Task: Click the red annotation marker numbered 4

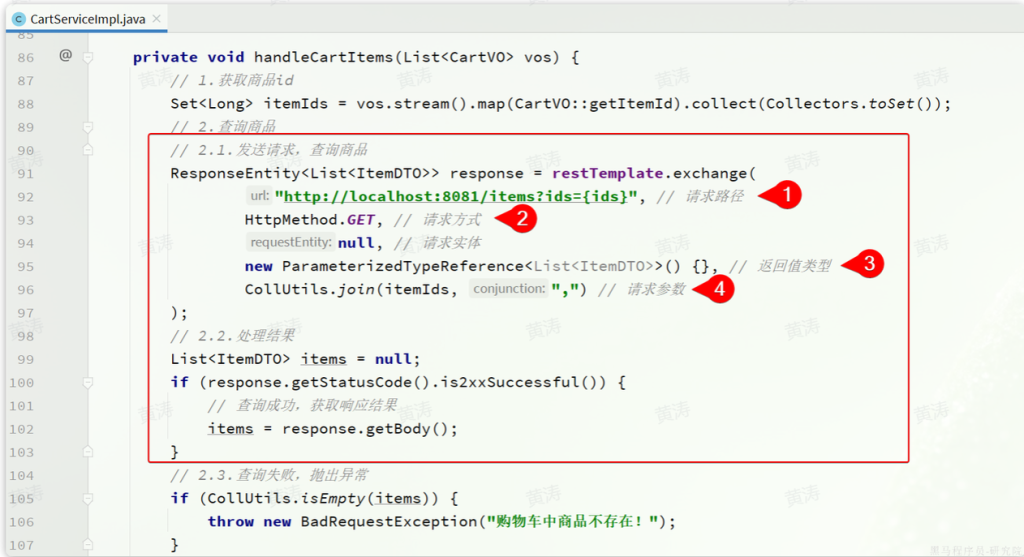Action: [719, 289]
